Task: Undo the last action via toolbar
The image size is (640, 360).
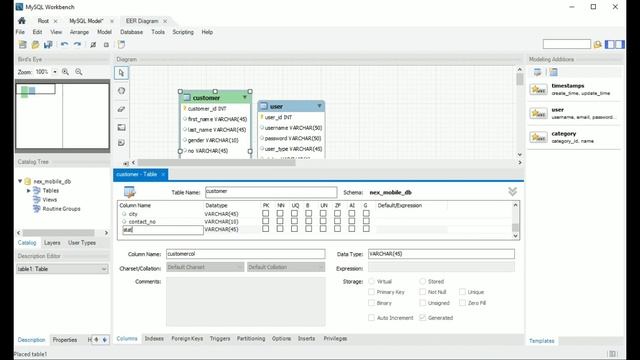Action: click(64, 44)
